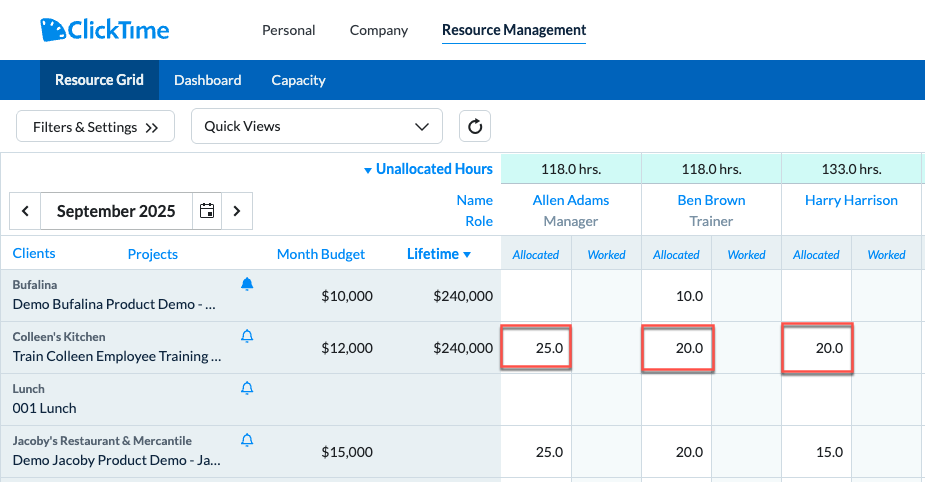The width and height of the screenshot is (925, 482).
Task: Select Train Colleen Employee Training project
Action: [117, 356]
